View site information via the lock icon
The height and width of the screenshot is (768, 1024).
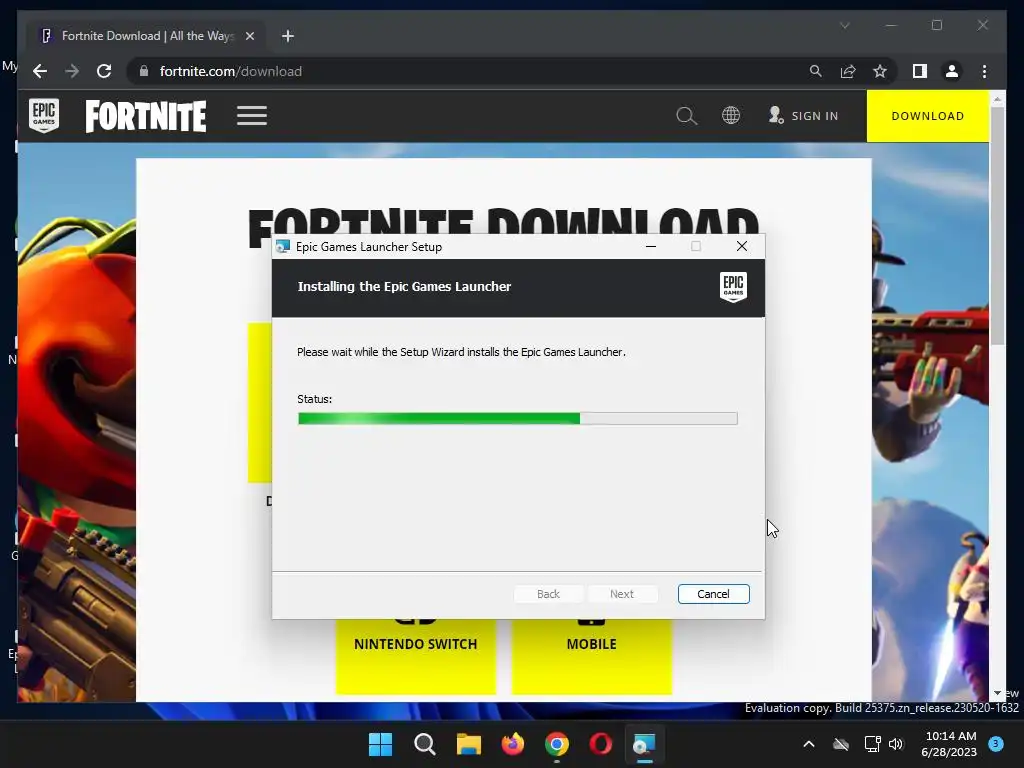coord(144,71)
